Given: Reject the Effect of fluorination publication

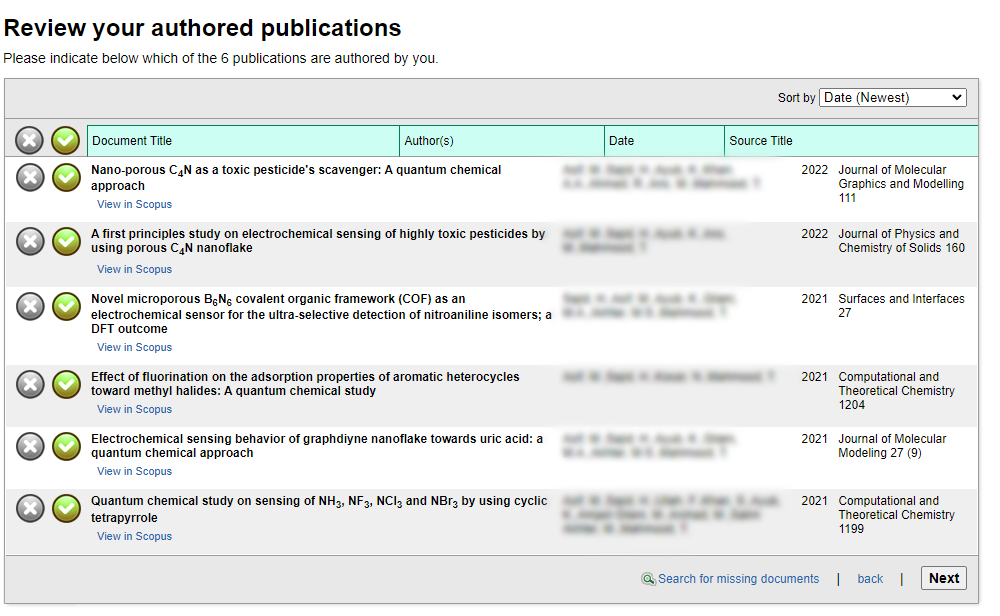Looking at the screenshot, I should (30, 385).
